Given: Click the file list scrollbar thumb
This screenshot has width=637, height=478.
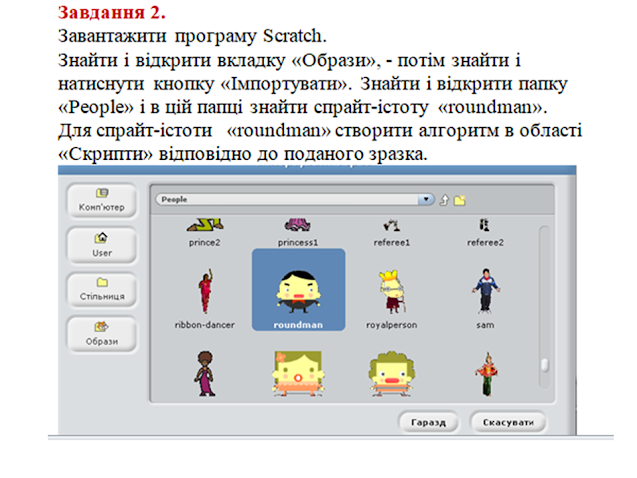Looking at the screenshot, I should pyautogui.click(x=545, y=364).
